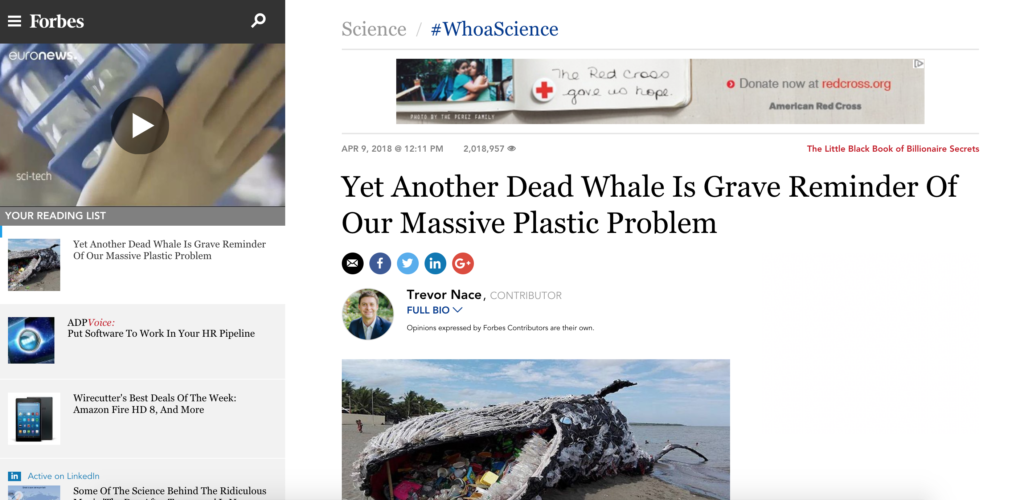
Task: Play the euronews sci-tech video
Action: pos(140,125)
